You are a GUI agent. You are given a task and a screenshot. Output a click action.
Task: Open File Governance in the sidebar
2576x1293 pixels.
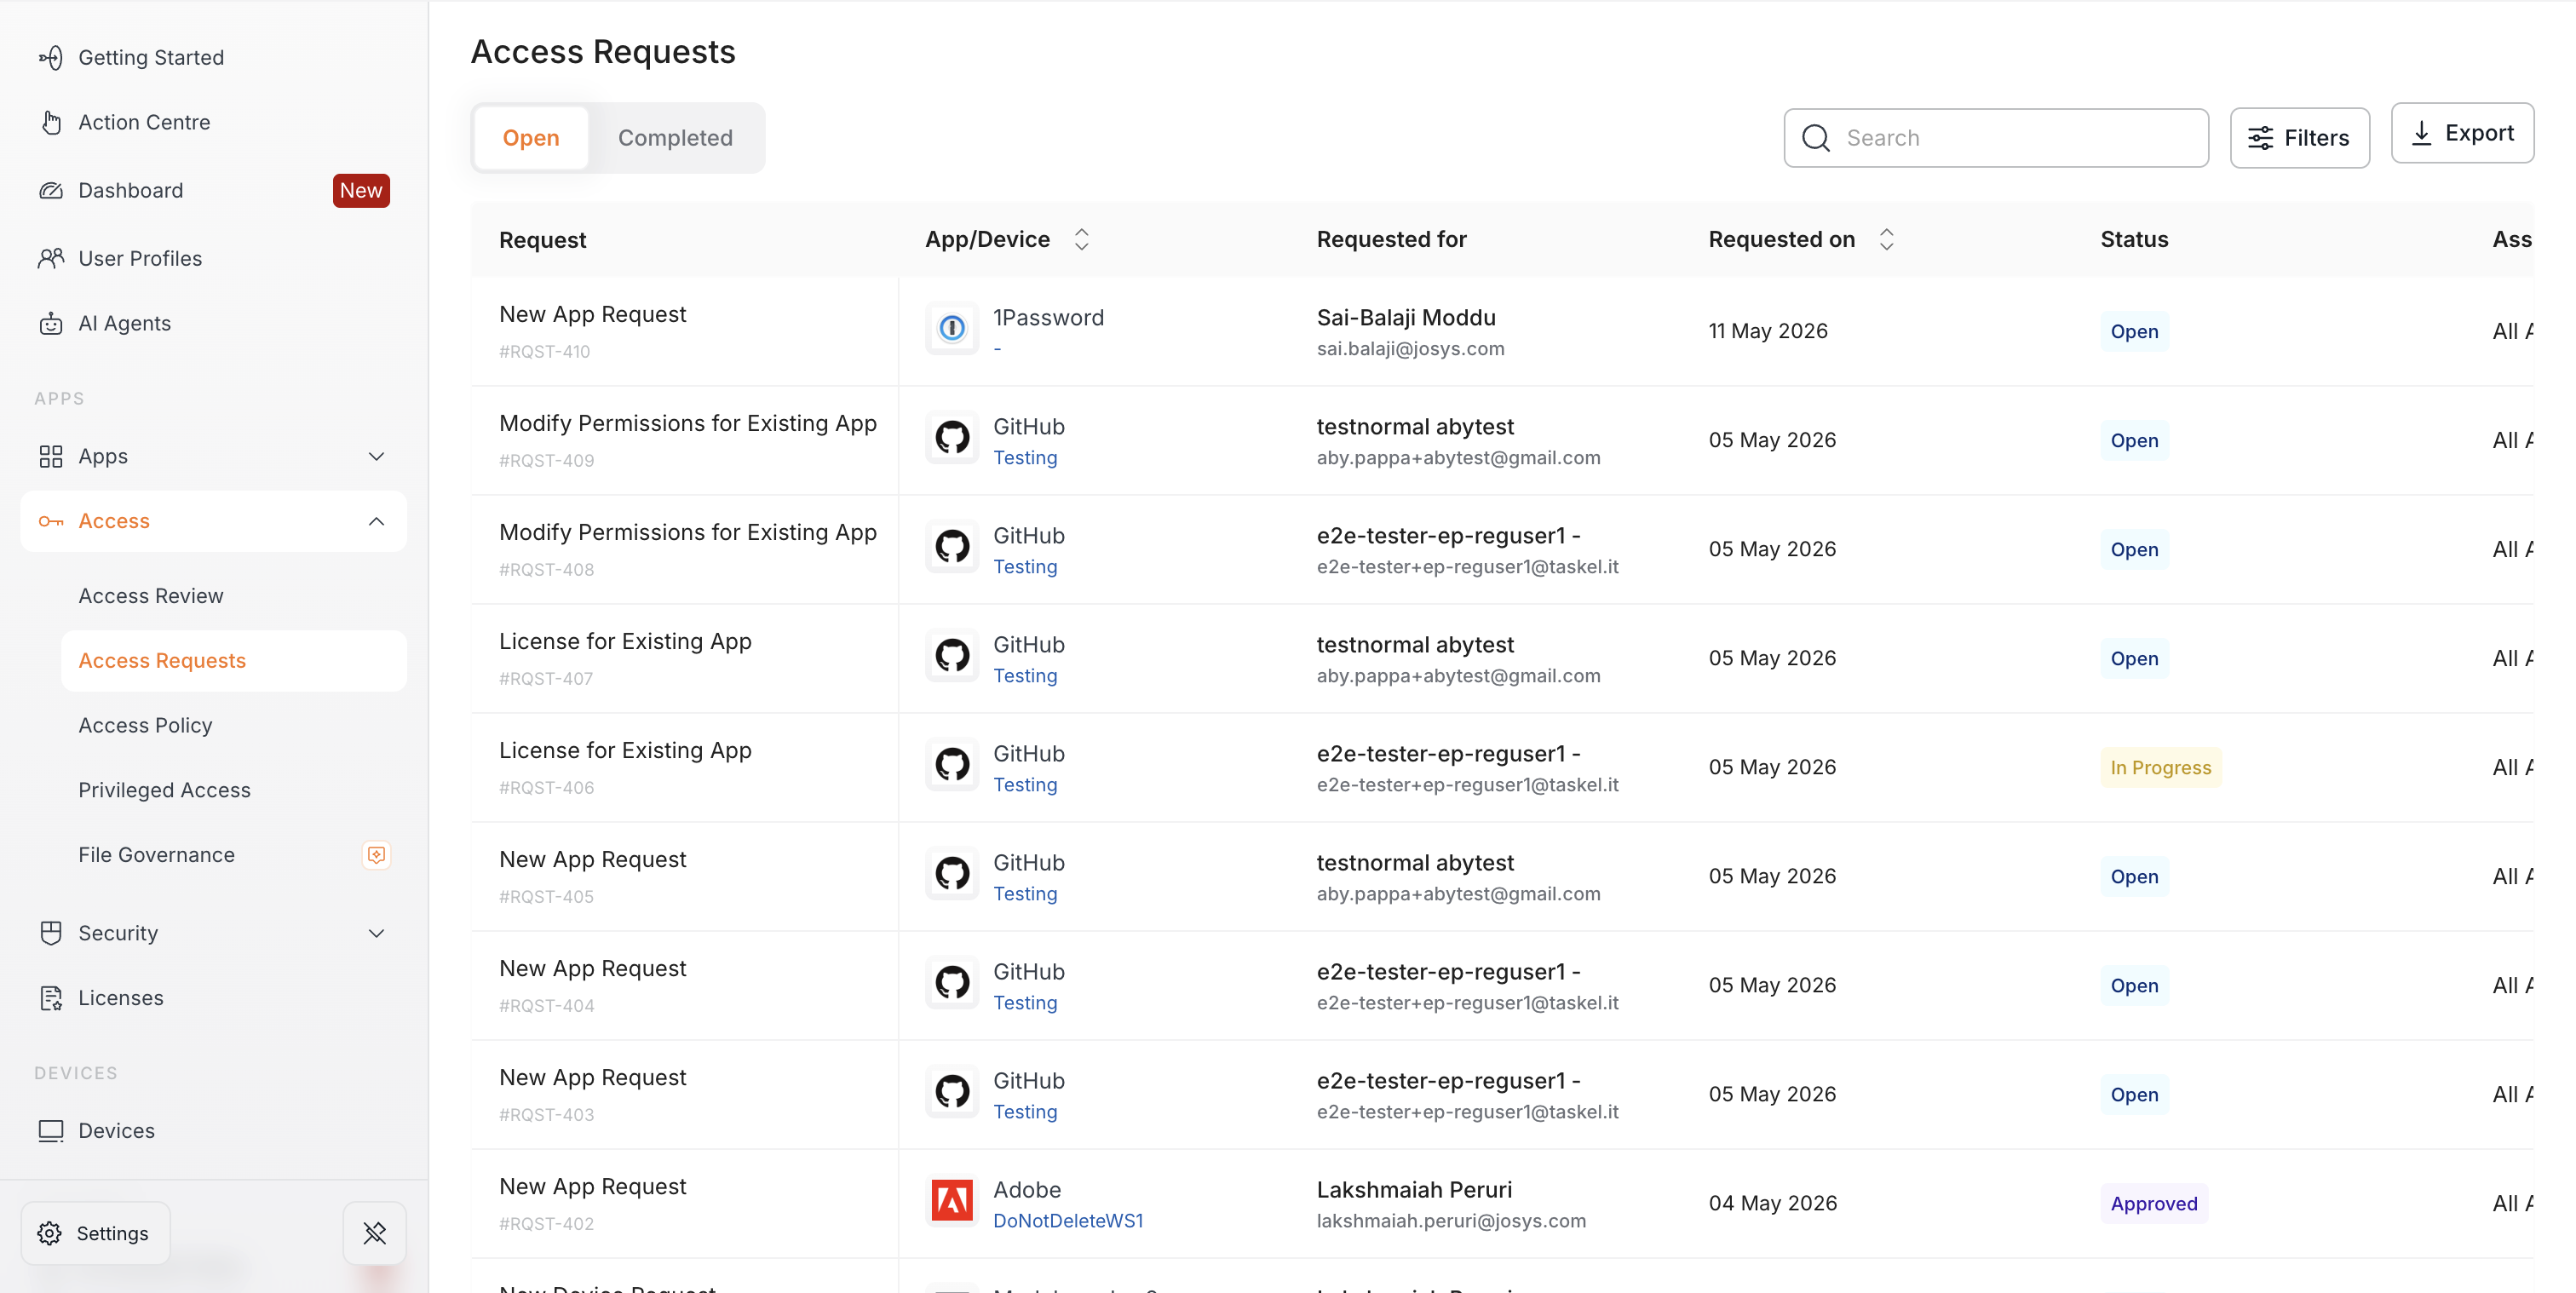(156, 855)
